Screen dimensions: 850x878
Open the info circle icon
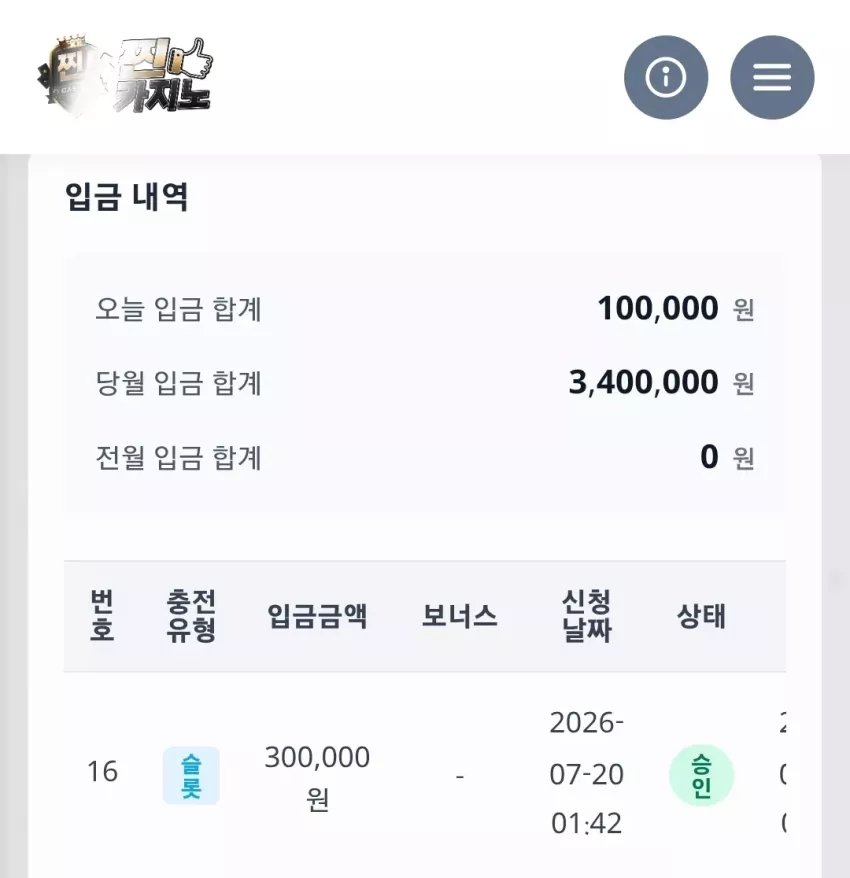pyautogui.click(x=666, y=77)
